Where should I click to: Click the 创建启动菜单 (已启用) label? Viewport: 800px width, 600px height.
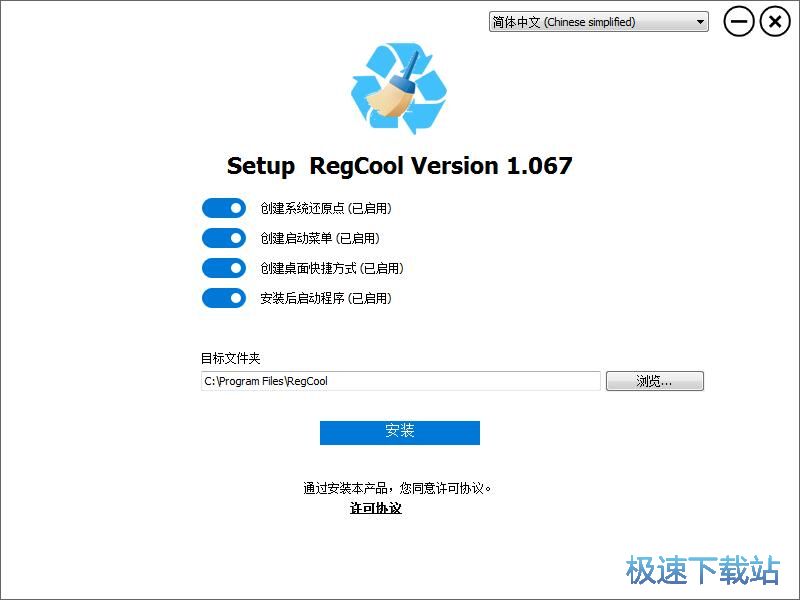coord(320,238)
